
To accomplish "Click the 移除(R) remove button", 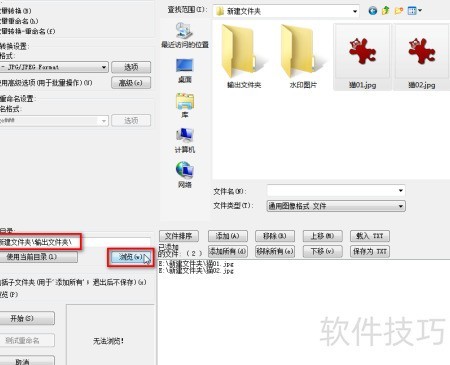I will click(275, 236).
